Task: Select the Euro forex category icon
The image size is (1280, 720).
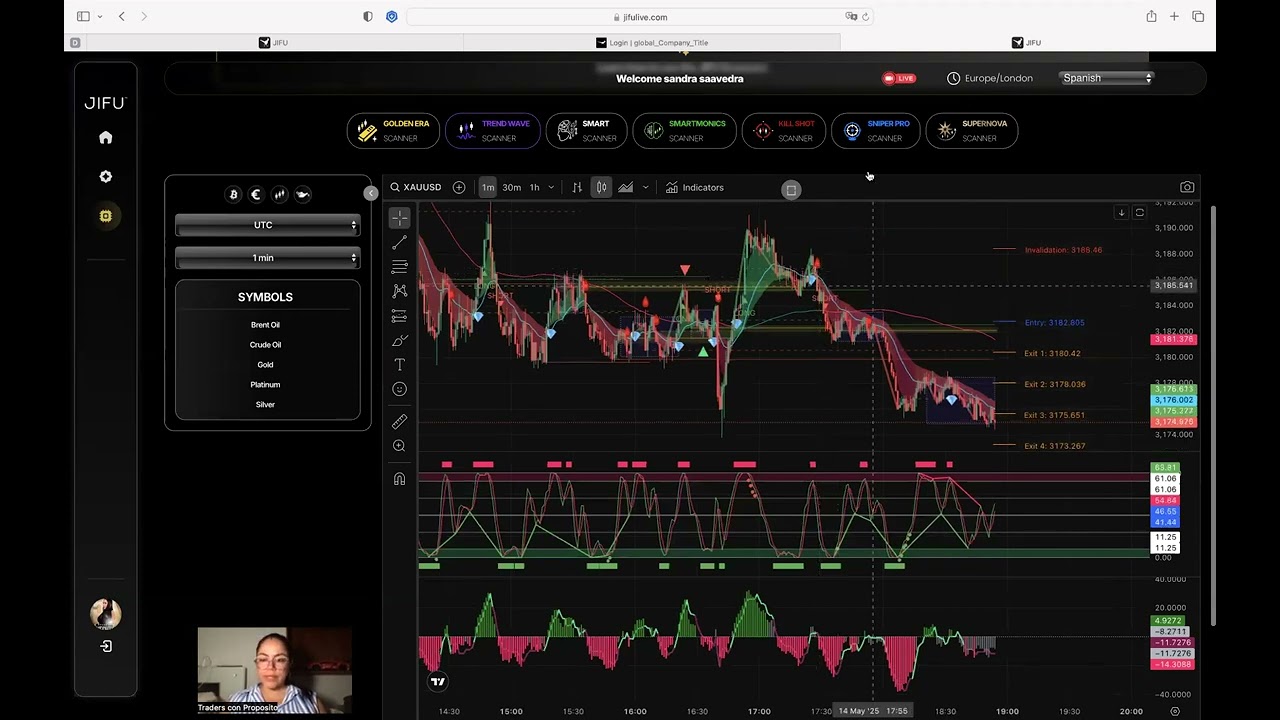Action: click(256, 195)
